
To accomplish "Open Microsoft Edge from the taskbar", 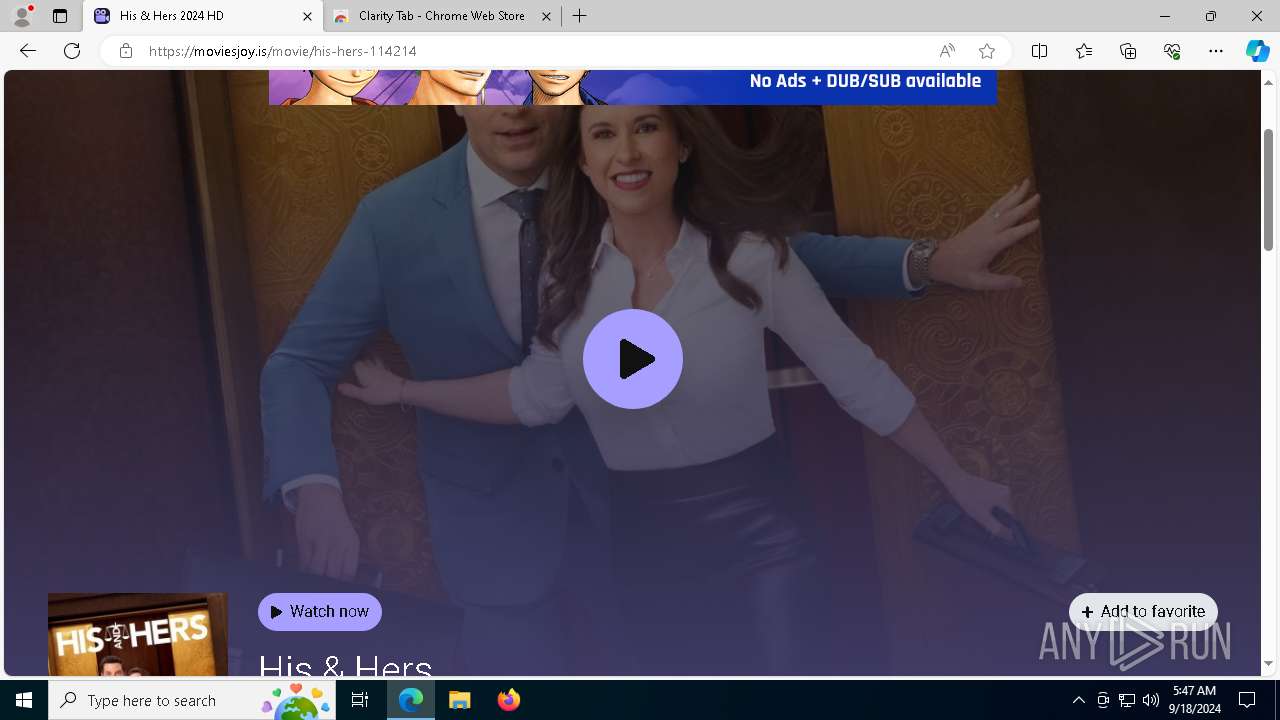I will pyautogui.click(x=411, y=700).
